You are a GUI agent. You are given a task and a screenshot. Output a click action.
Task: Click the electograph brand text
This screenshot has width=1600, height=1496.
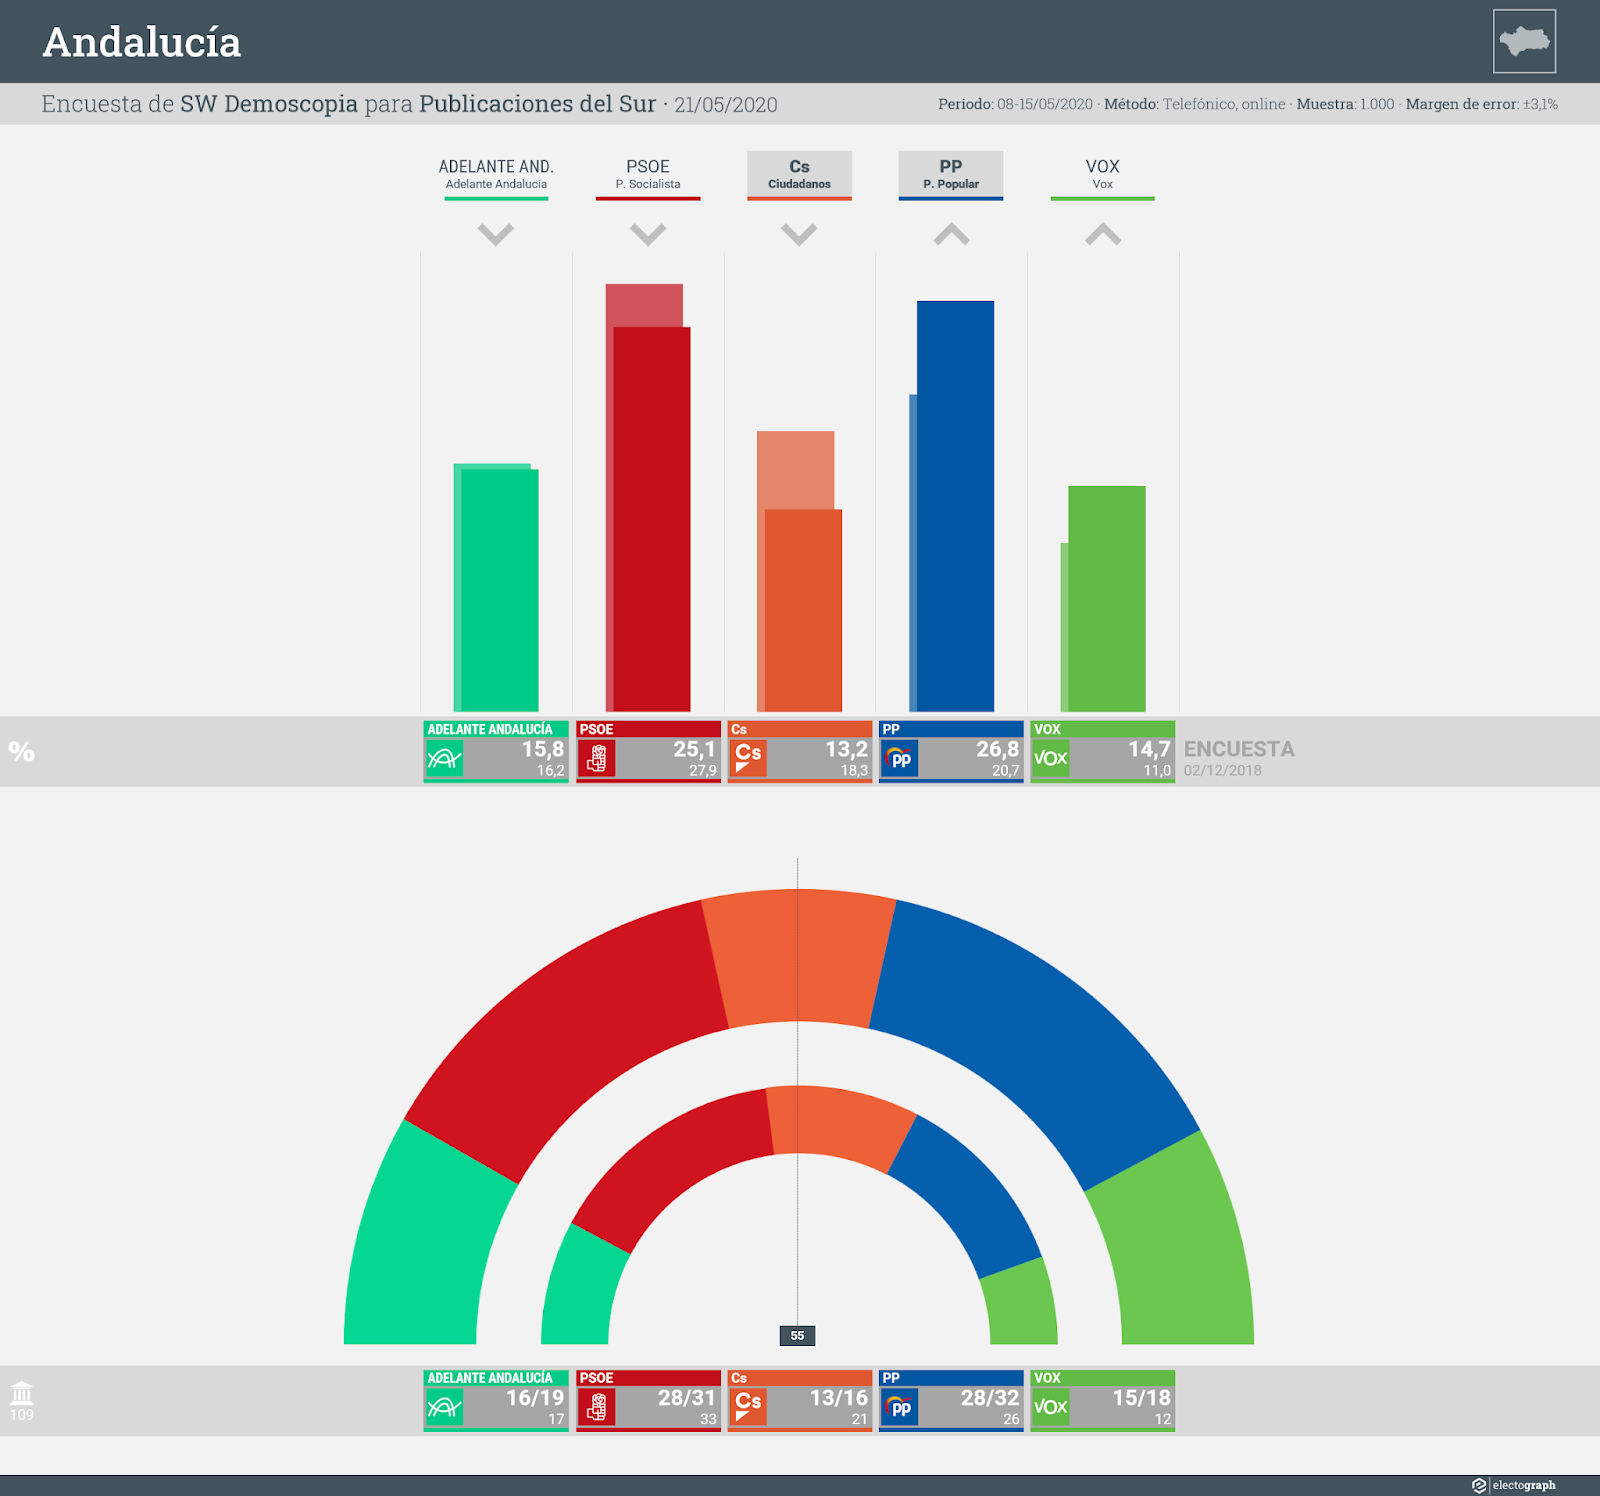[1524, 1485]
